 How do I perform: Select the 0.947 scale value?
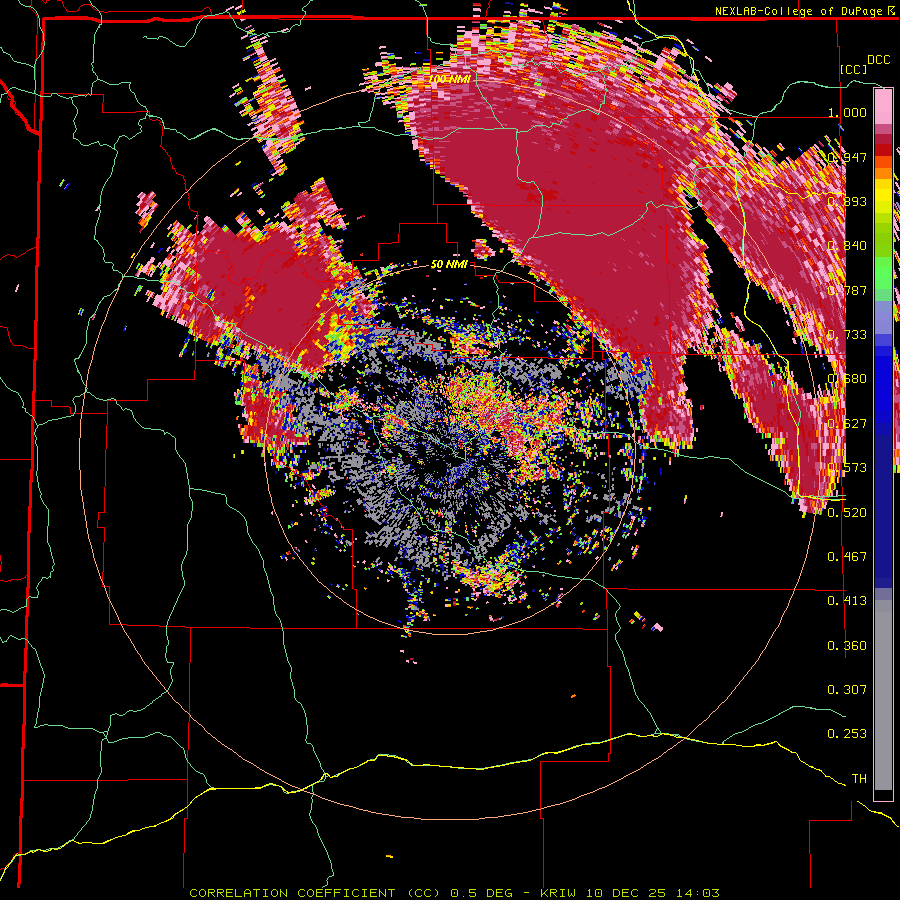[x=847, y=157]
